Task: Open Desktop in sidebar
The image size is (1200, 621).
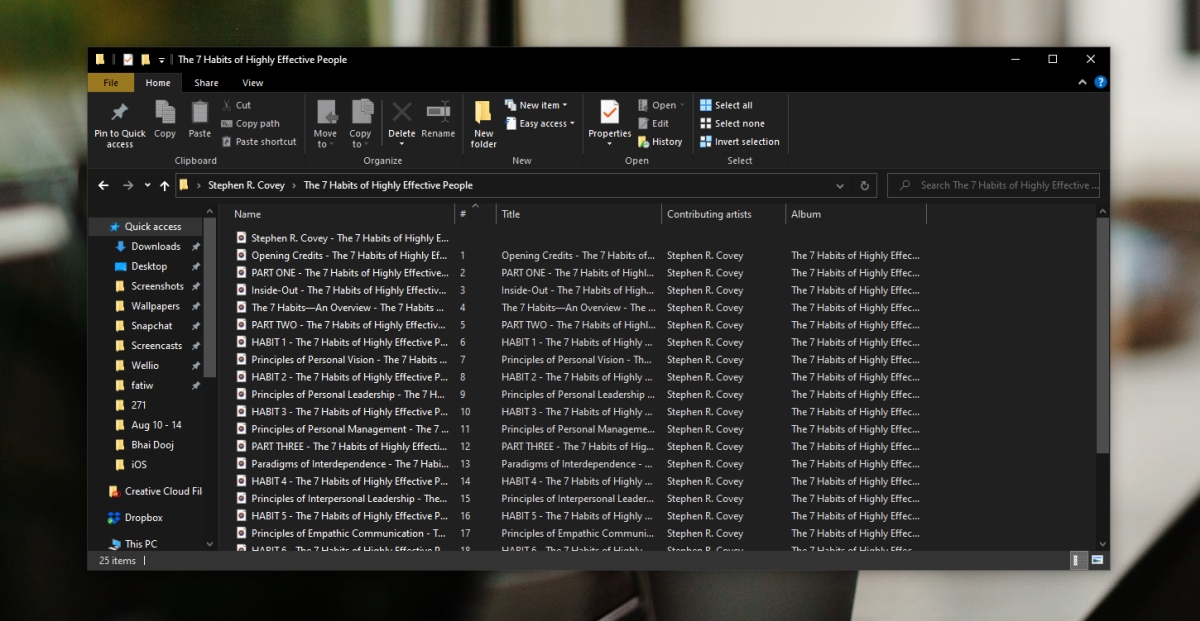Action: point(149,266)
